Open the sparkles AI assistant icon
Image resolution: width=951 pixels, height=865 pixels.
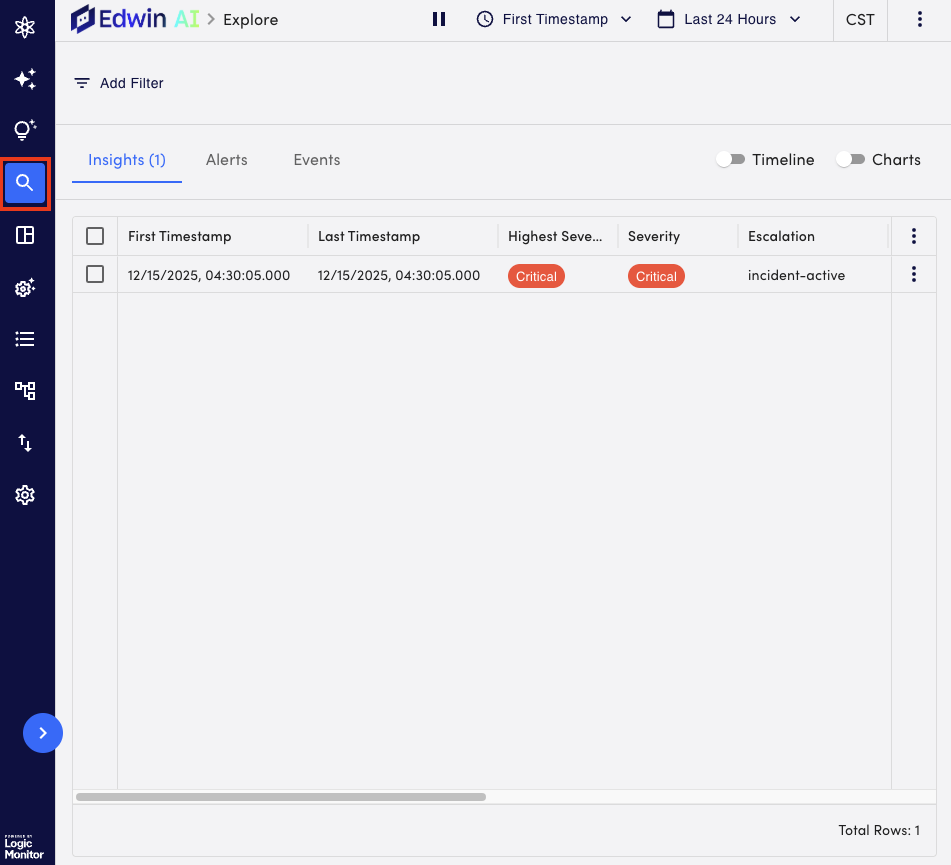25,78
